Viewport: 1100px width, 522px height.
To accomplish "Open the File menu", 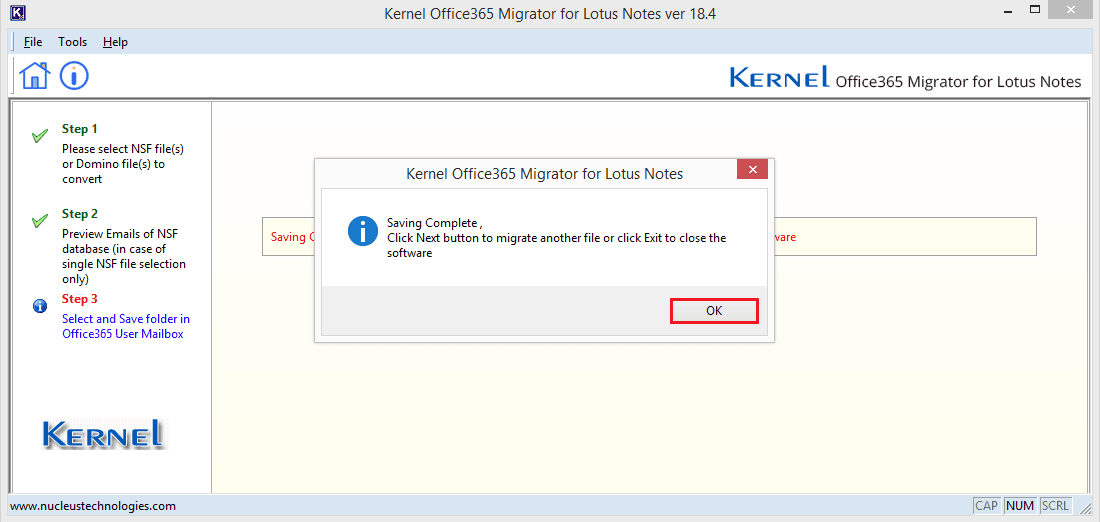I will 33,42.
